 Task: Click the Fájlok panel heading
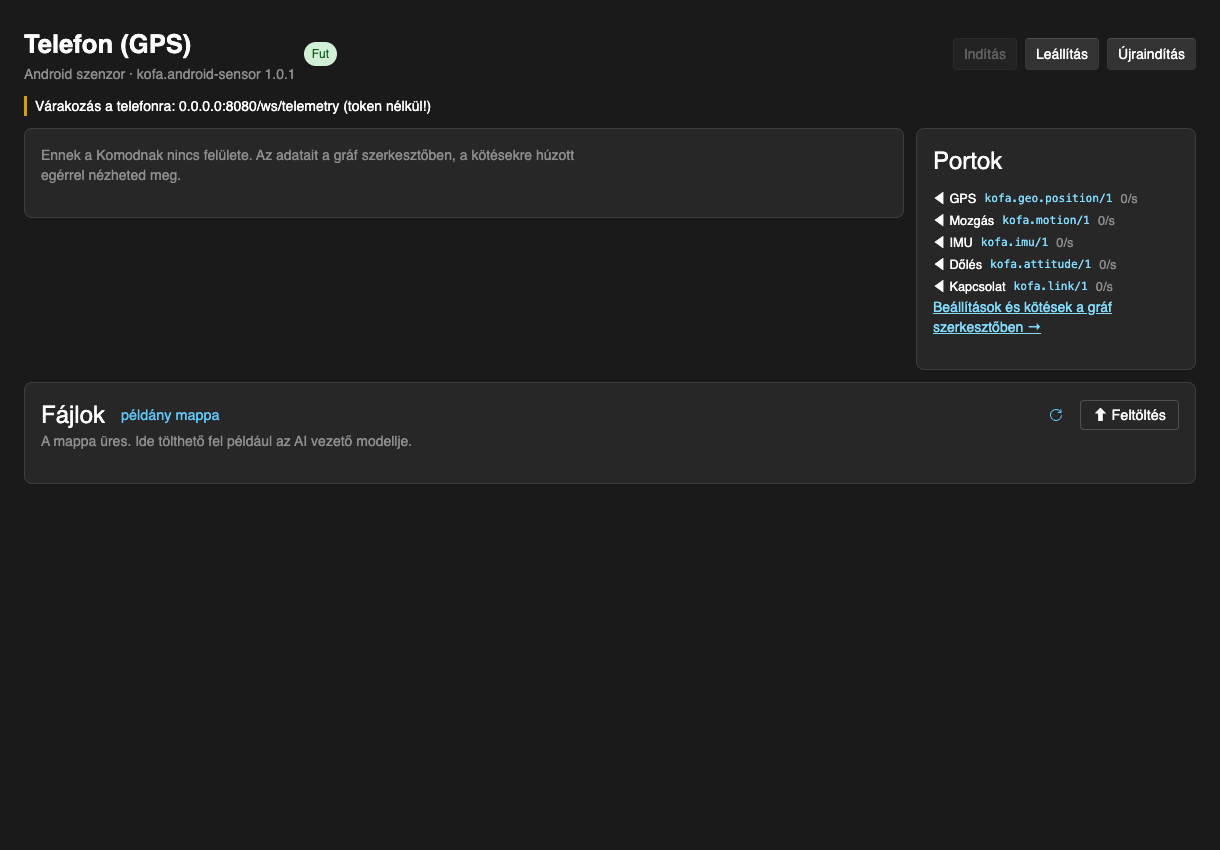click(73, 415)
